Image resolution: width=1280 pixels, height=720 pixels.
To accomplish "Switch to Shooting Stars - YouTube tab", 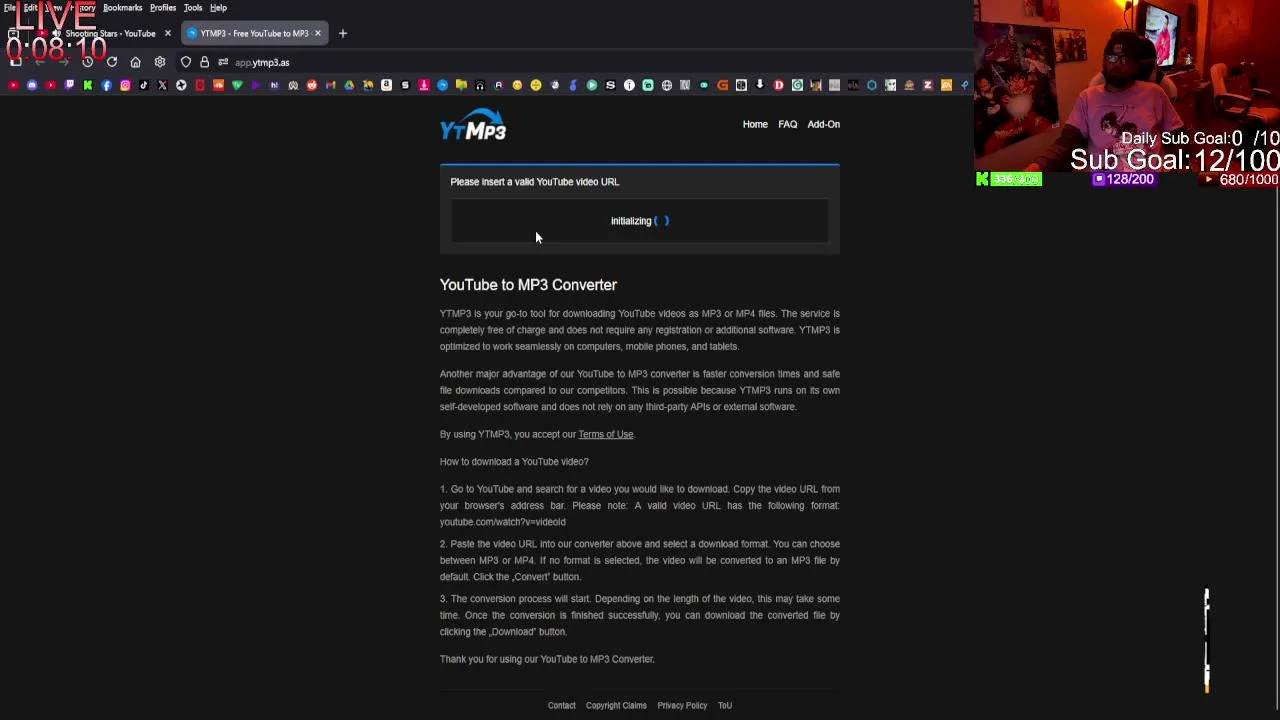I will click(105, 33).
